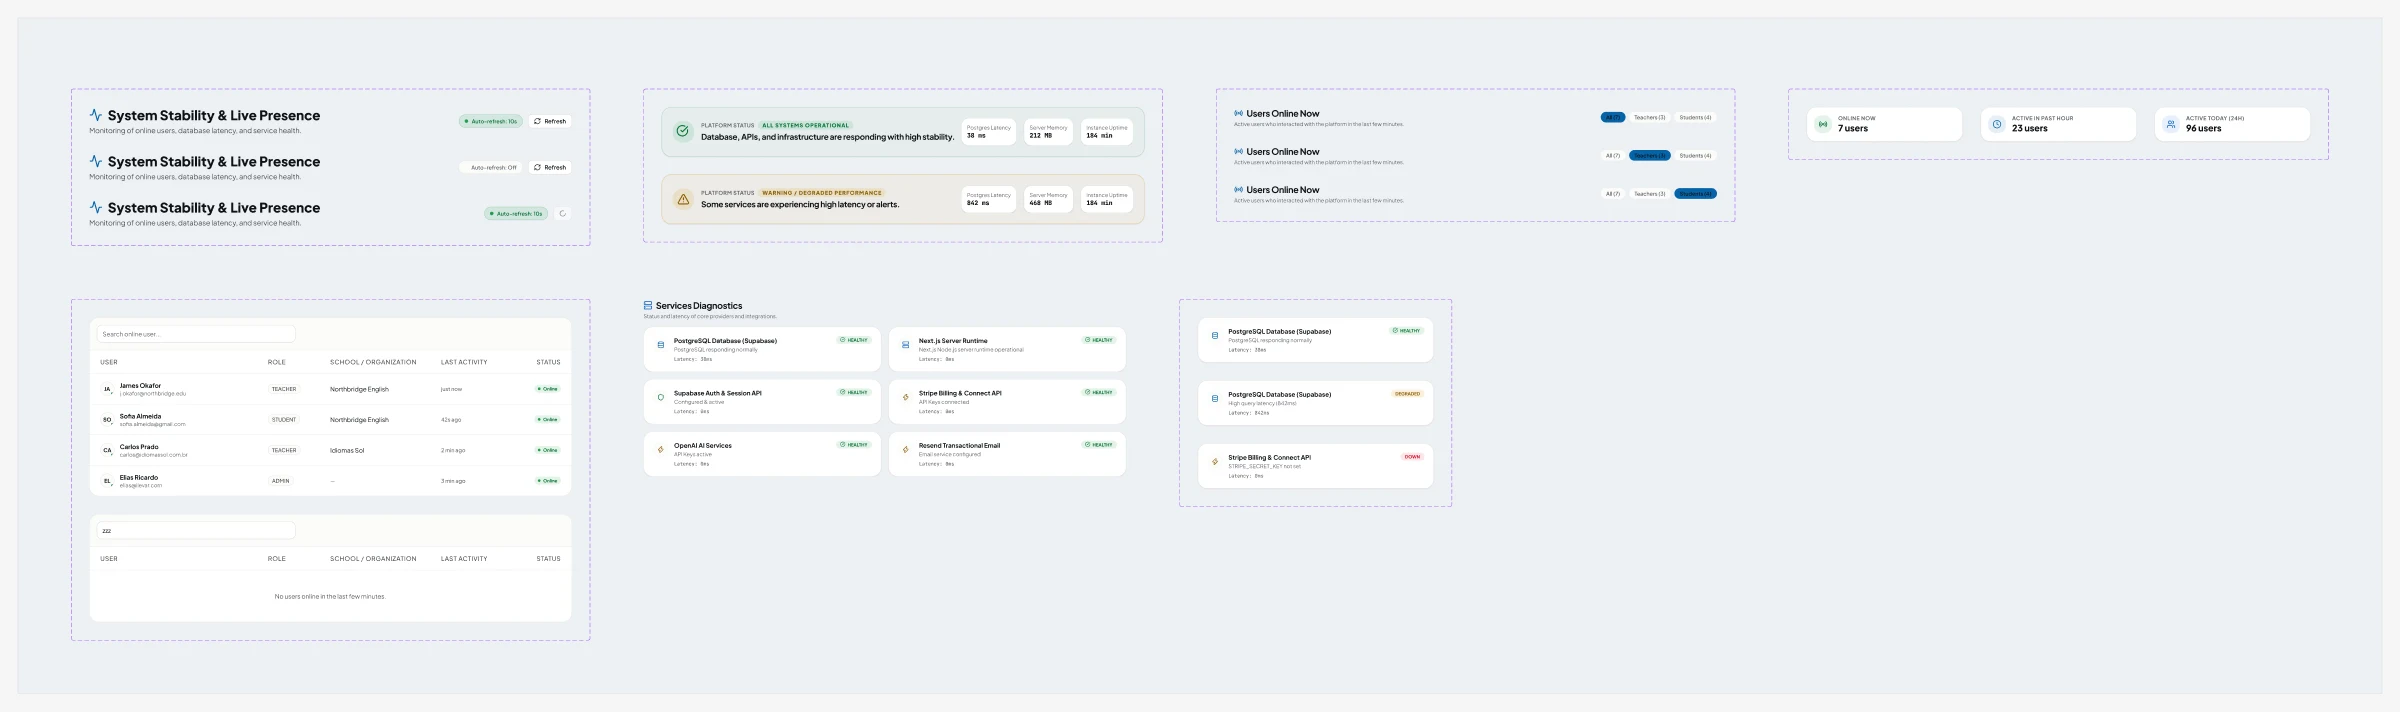Click the Idiomas Sol organization cell

(347, 450)
